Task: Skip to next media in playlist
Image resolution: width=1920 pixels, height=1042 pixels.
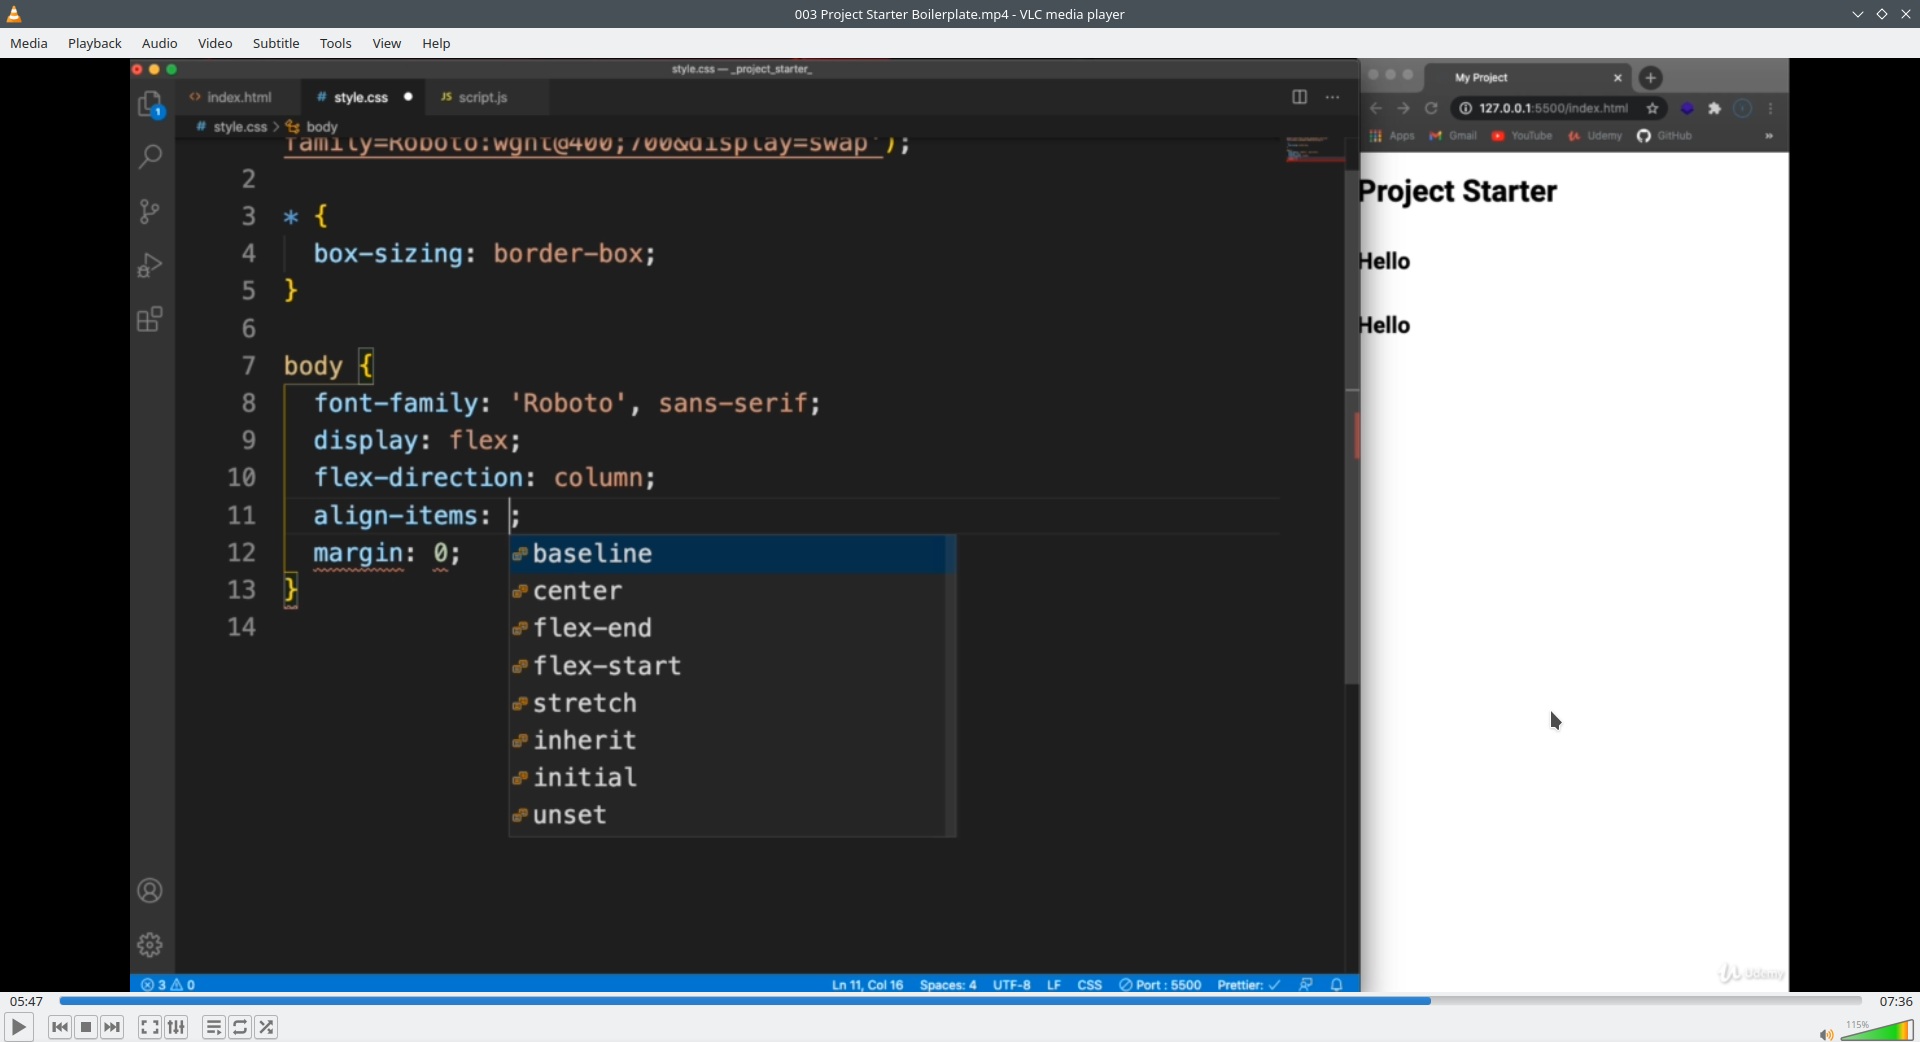Action: 112,1027
